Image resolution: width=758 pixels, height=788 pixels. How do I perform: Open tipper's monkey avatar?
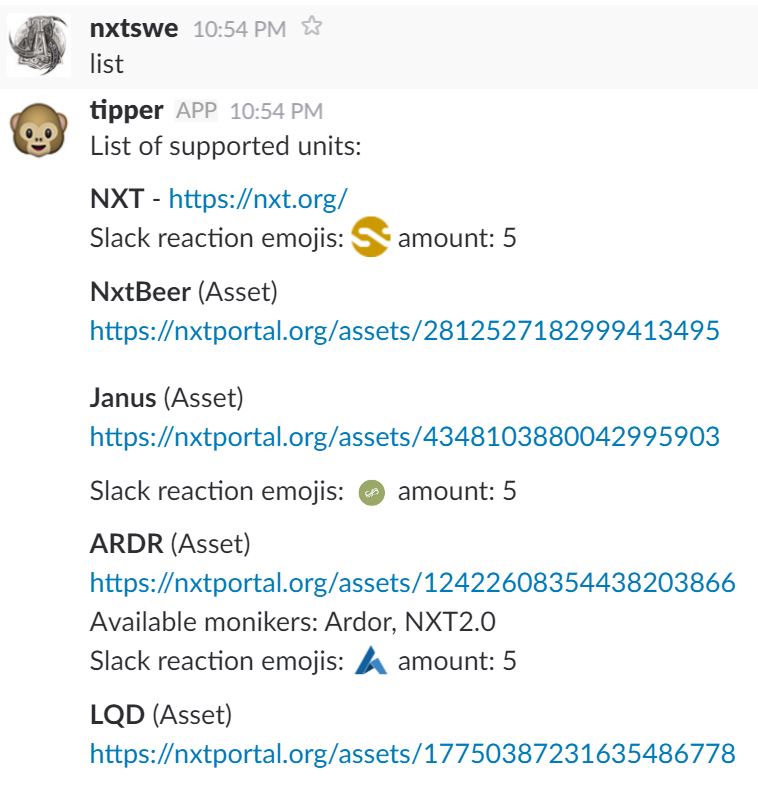38,131
